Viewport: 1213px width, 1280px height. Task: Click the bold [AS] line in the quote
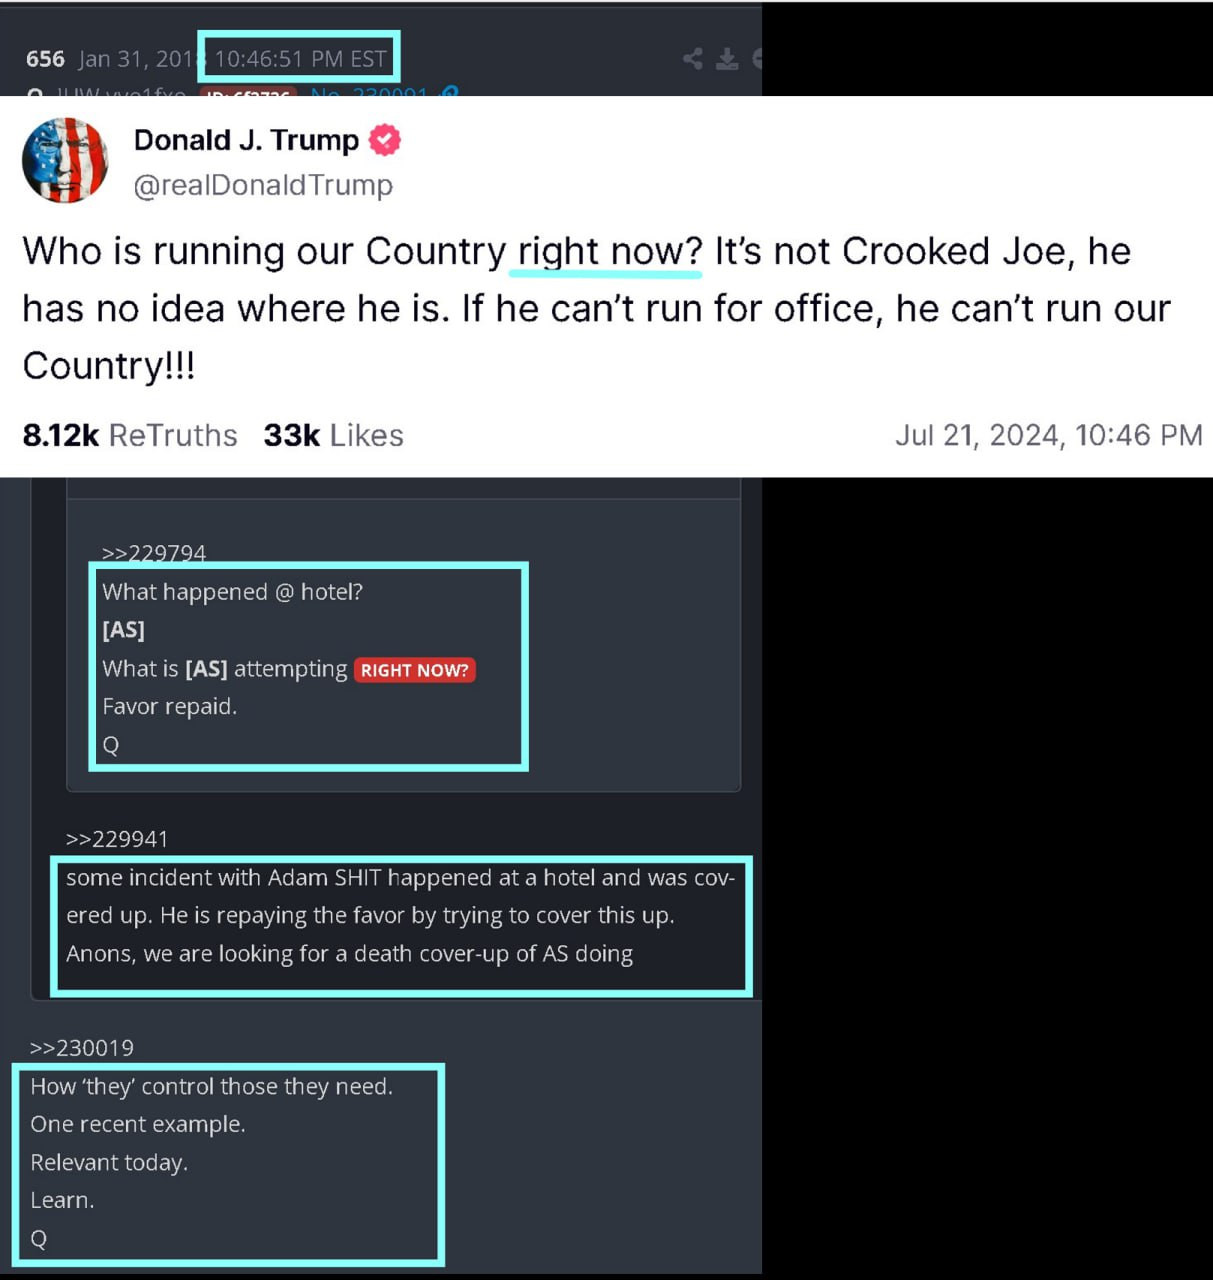[x=123, y=630]
